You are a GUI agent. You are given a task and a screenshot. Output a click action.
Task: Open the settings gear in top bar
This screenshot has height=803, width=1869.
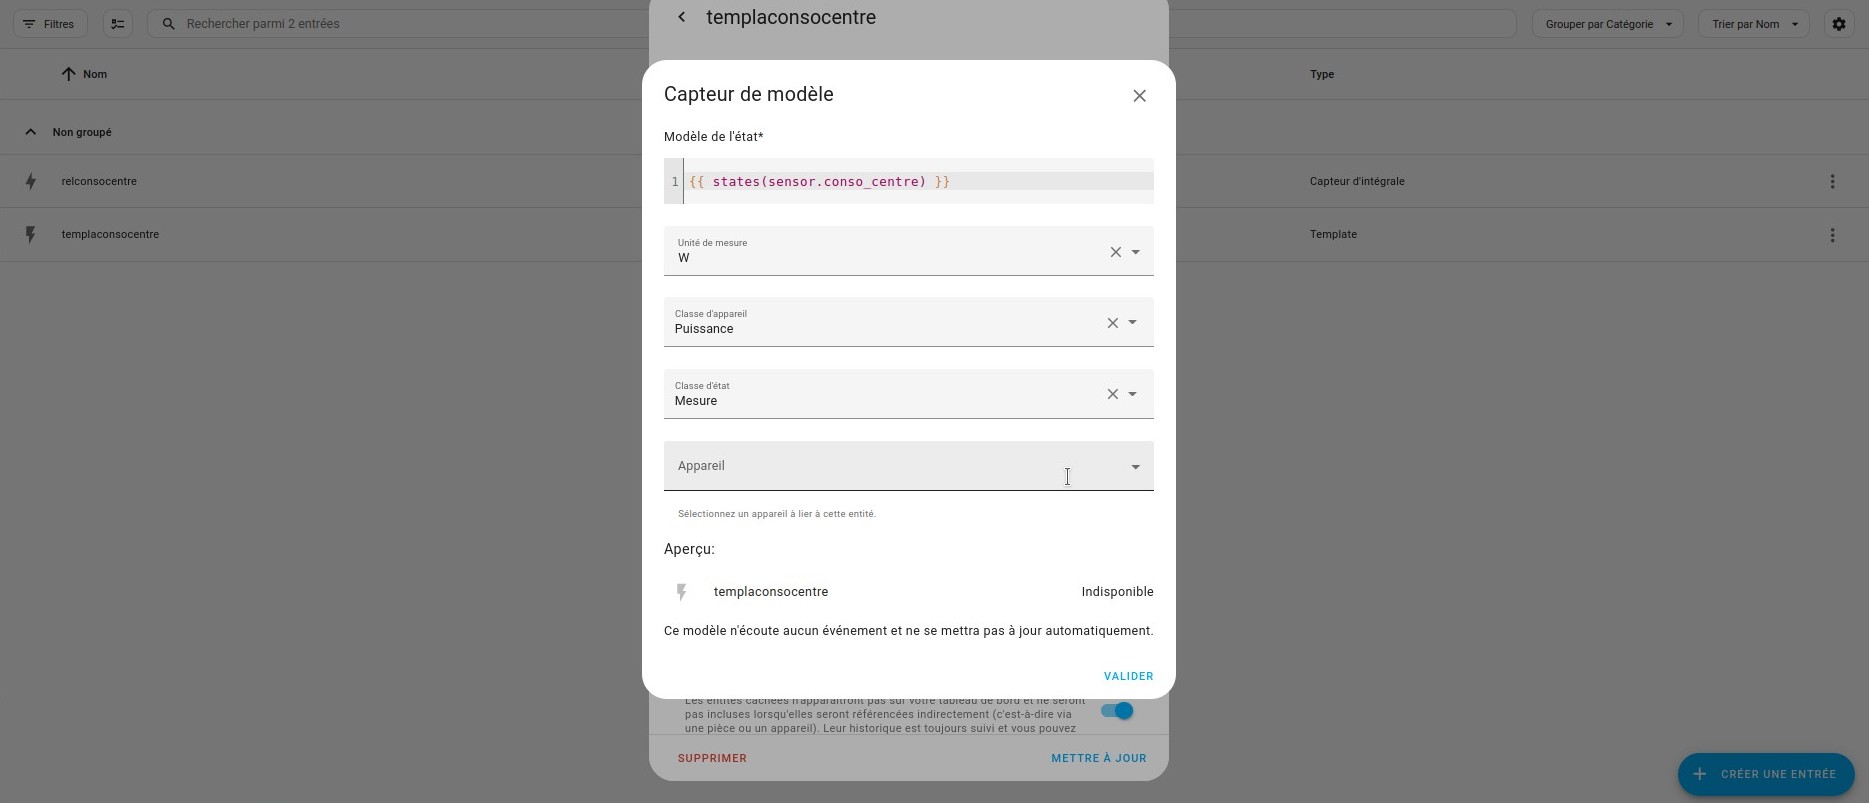click(1838, 24)
